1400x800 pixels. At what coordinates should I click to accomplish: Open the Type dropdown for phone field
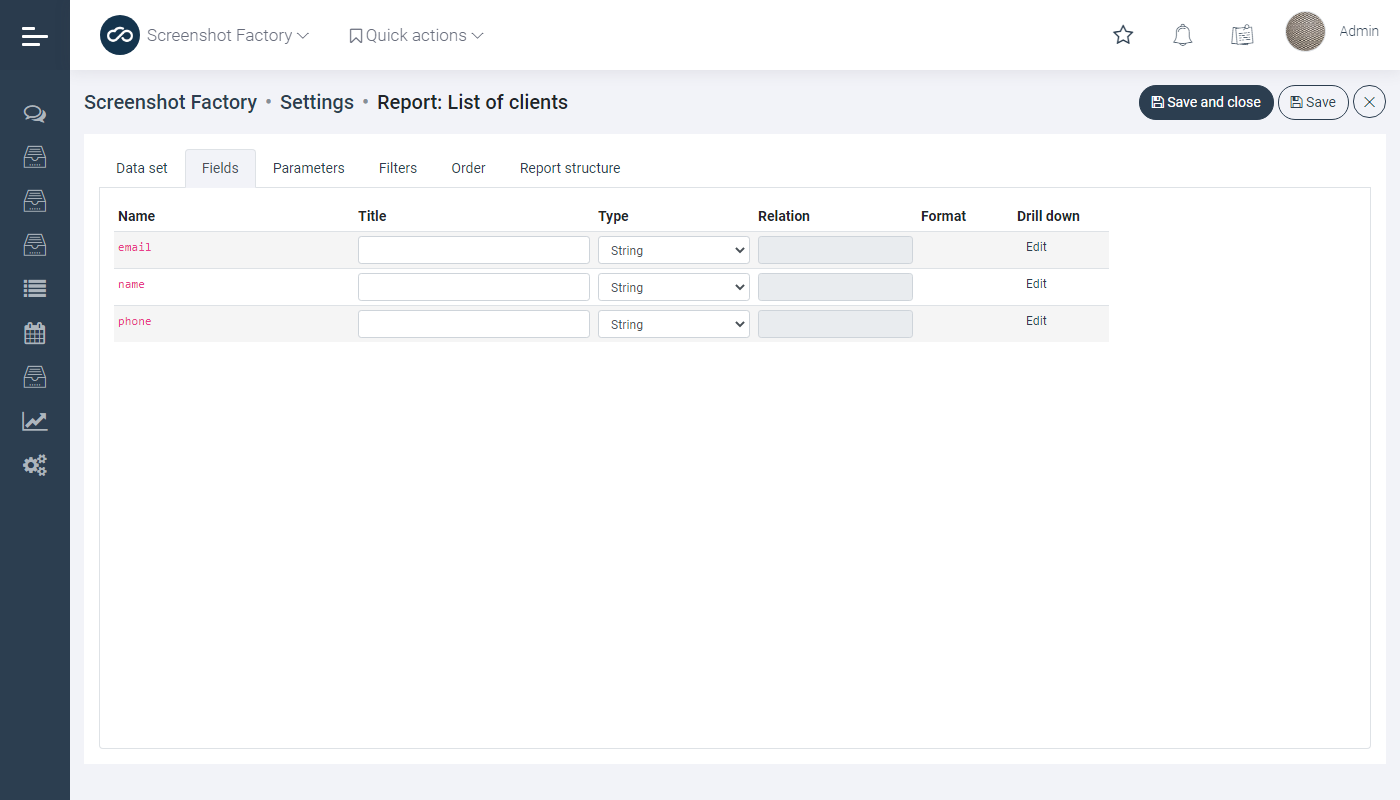click(673, 324)
